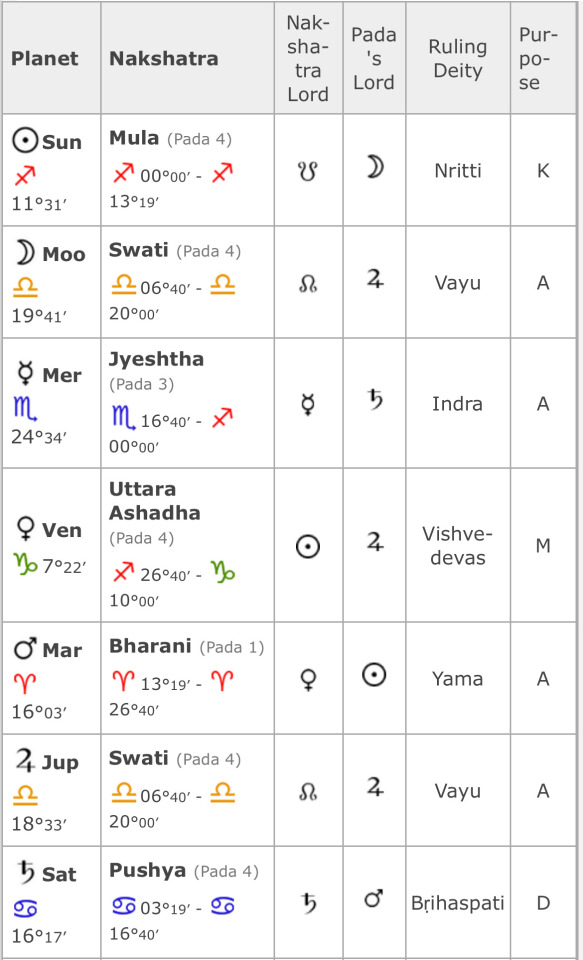
Task: Select the Ruling Deity column header
Action: tap(457, 59)
